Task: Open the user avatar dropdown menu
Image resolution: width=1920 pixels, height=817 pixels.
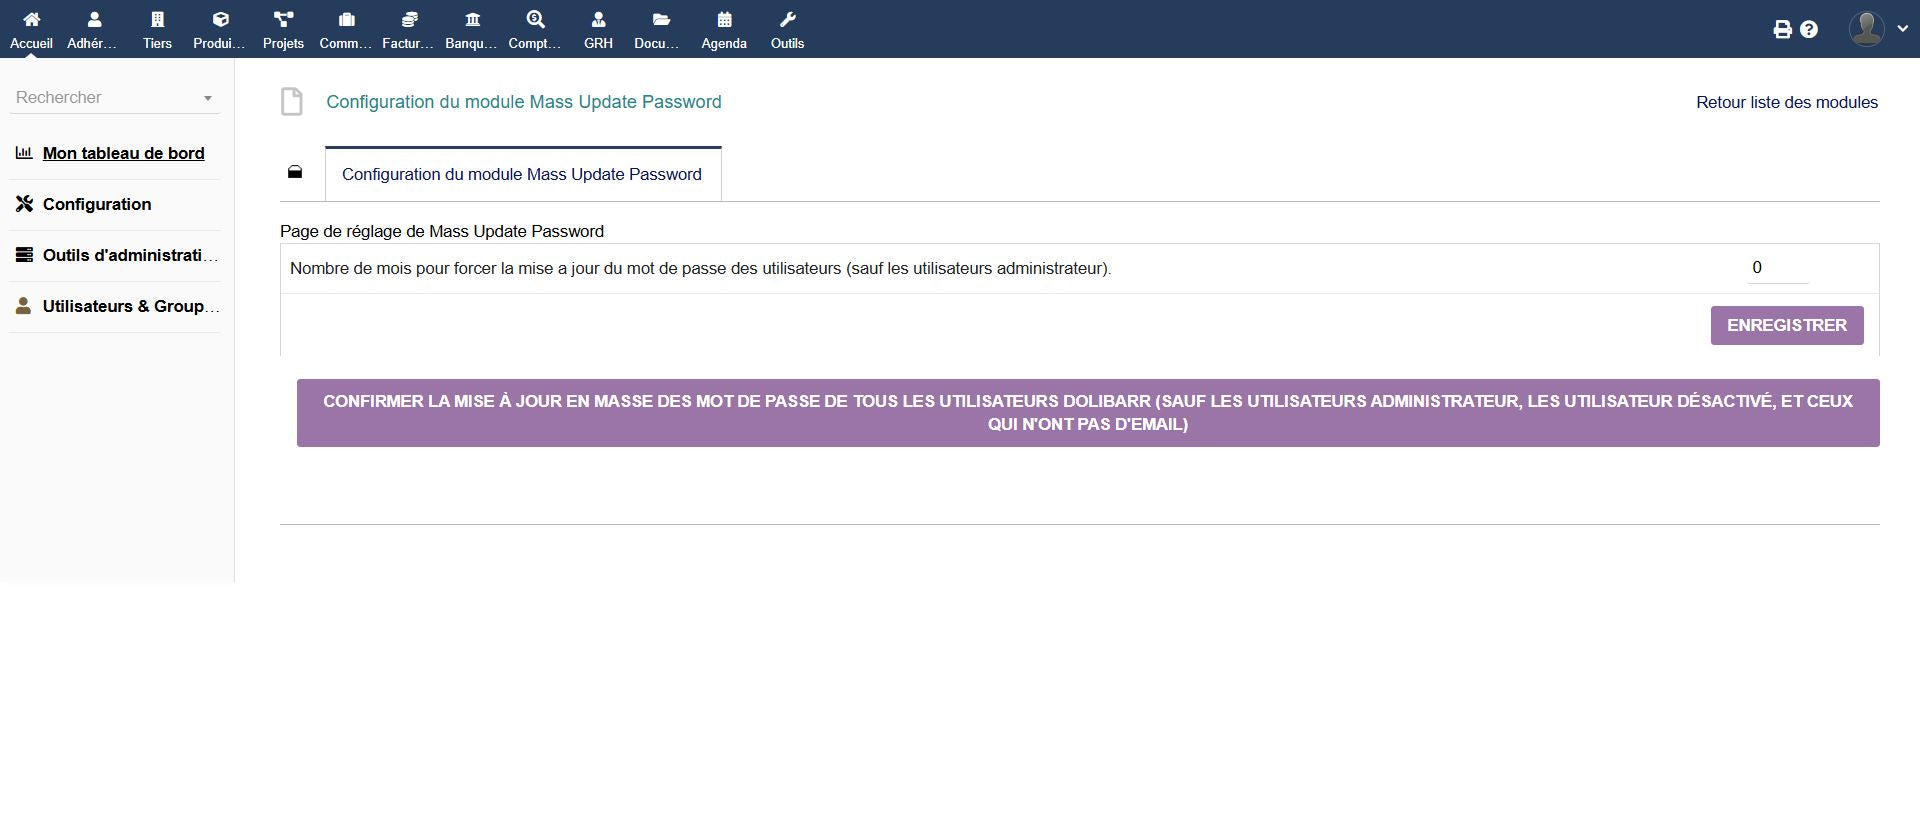Action: point(1879,29)
